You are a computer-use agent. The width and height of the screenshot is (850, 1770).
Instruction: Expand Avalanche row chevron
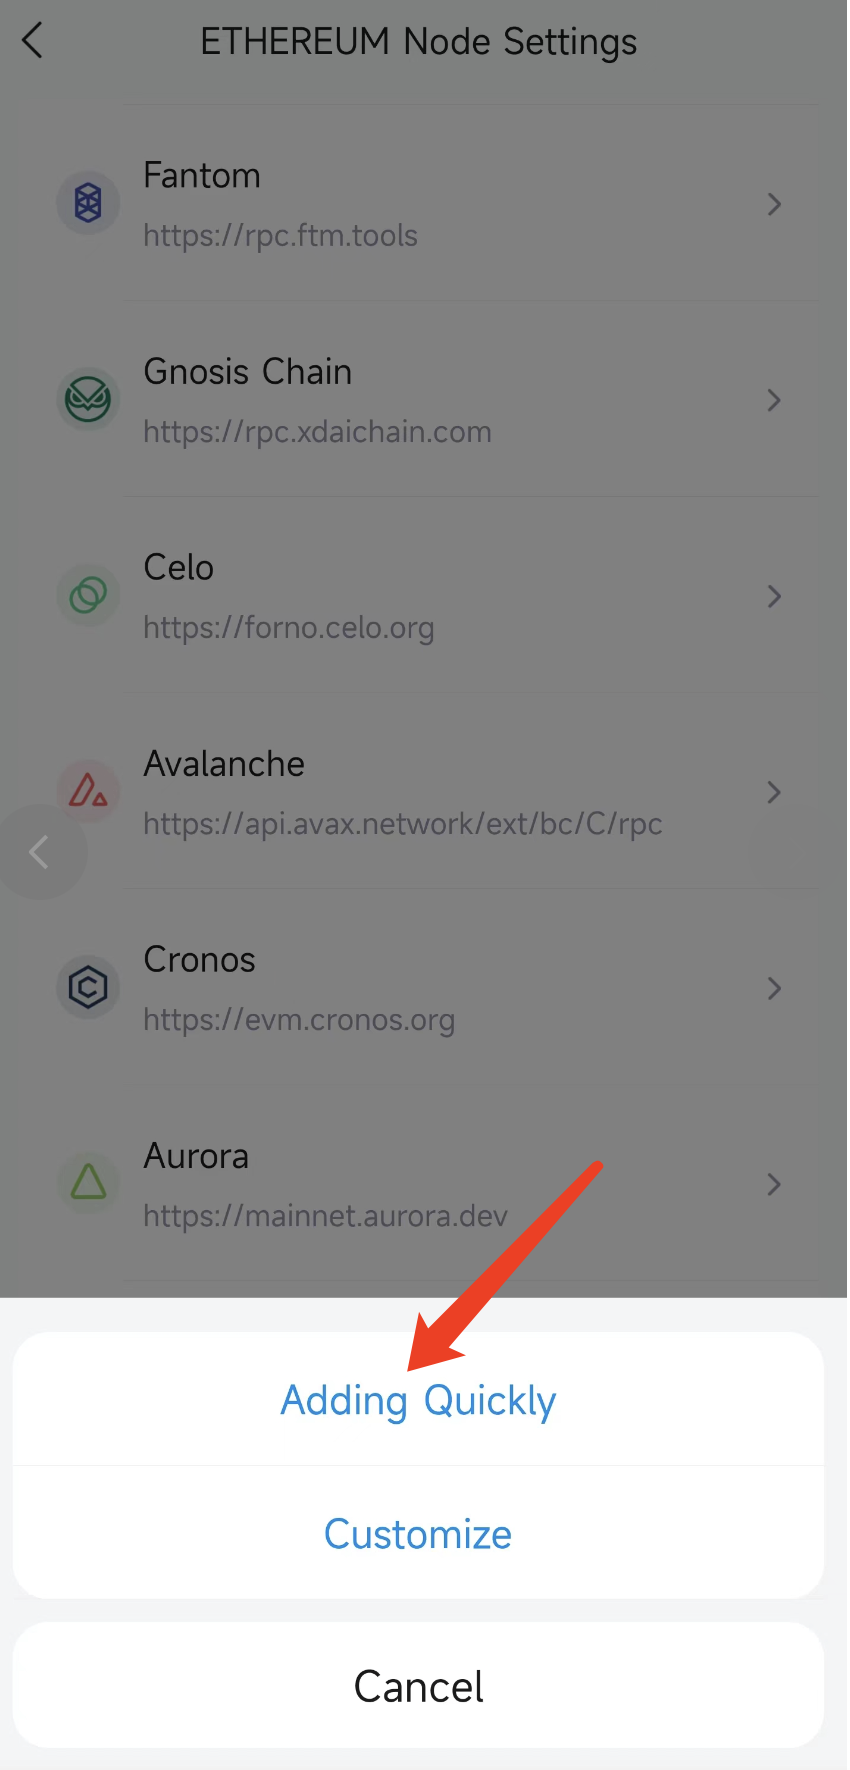pyautogui.click(x=773, y=792)
